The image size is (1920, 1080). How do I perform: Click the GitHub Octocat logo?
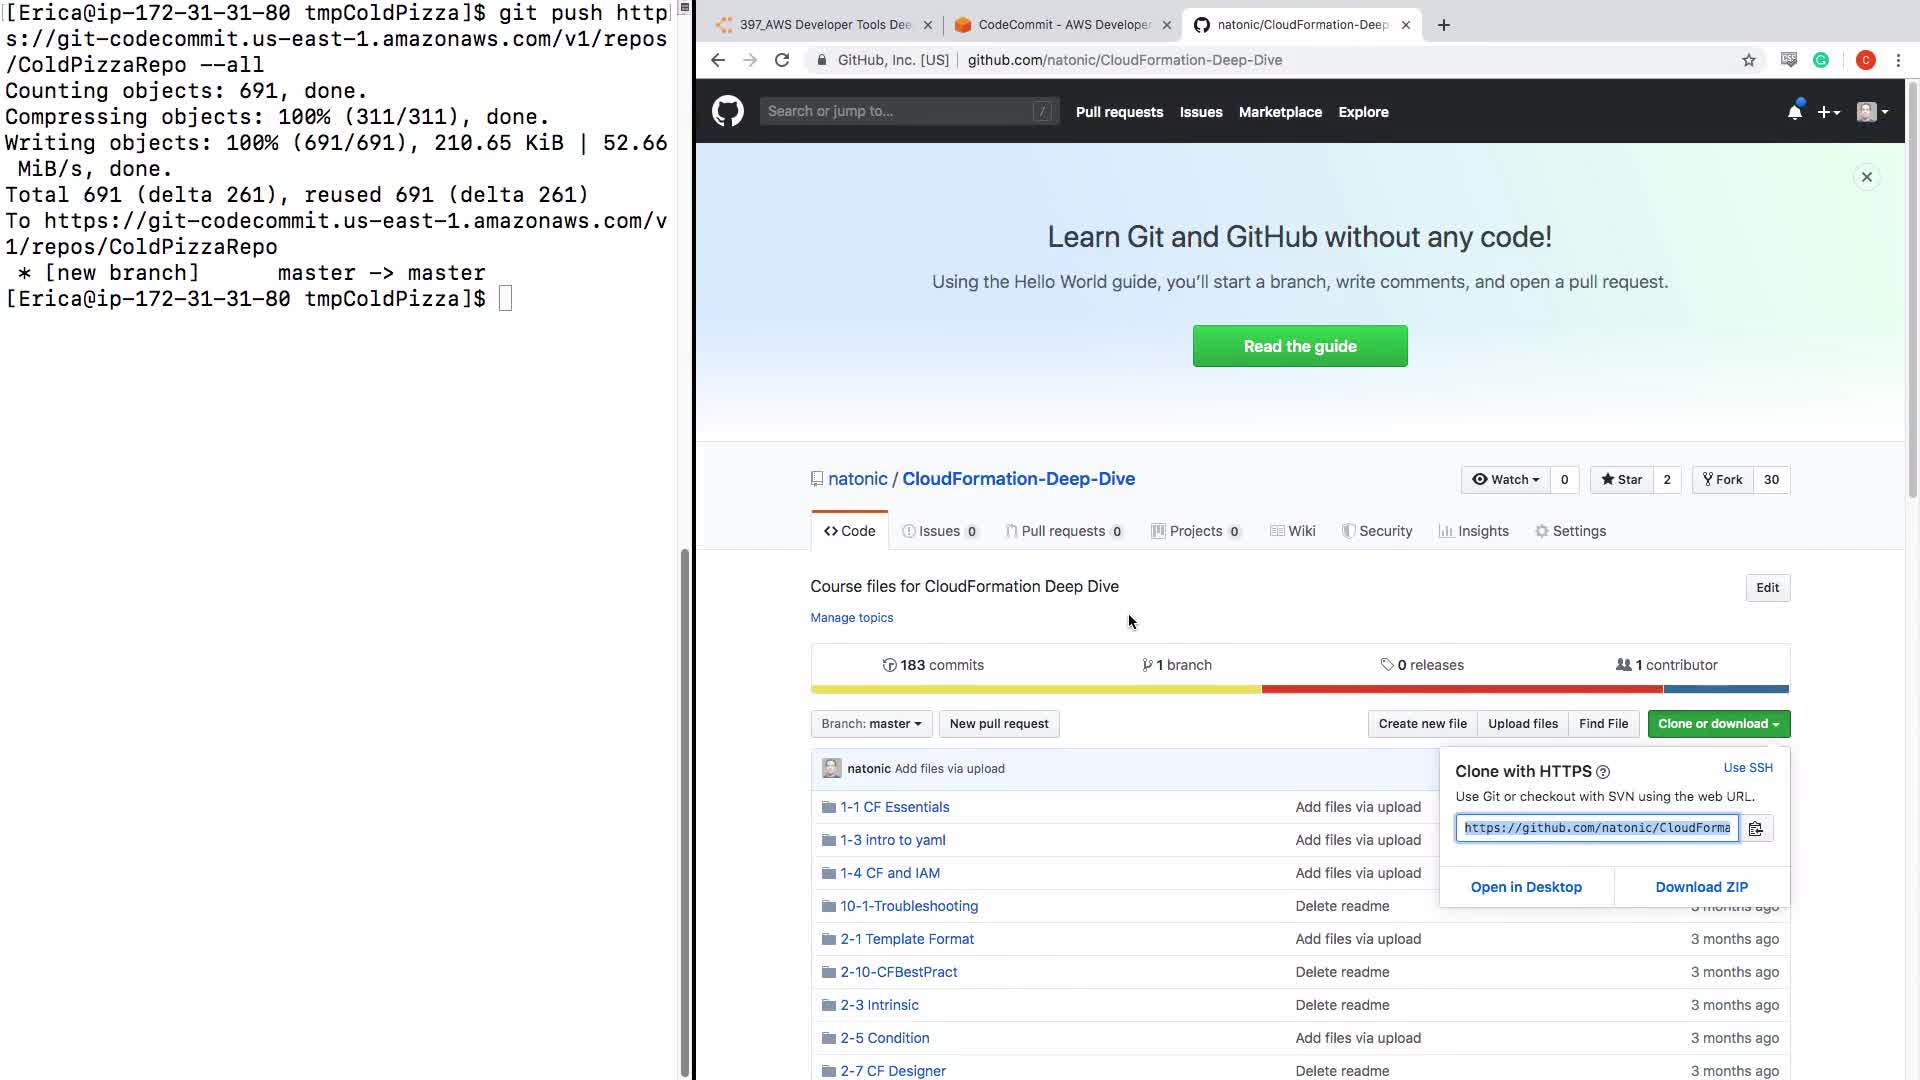(727, 111)
